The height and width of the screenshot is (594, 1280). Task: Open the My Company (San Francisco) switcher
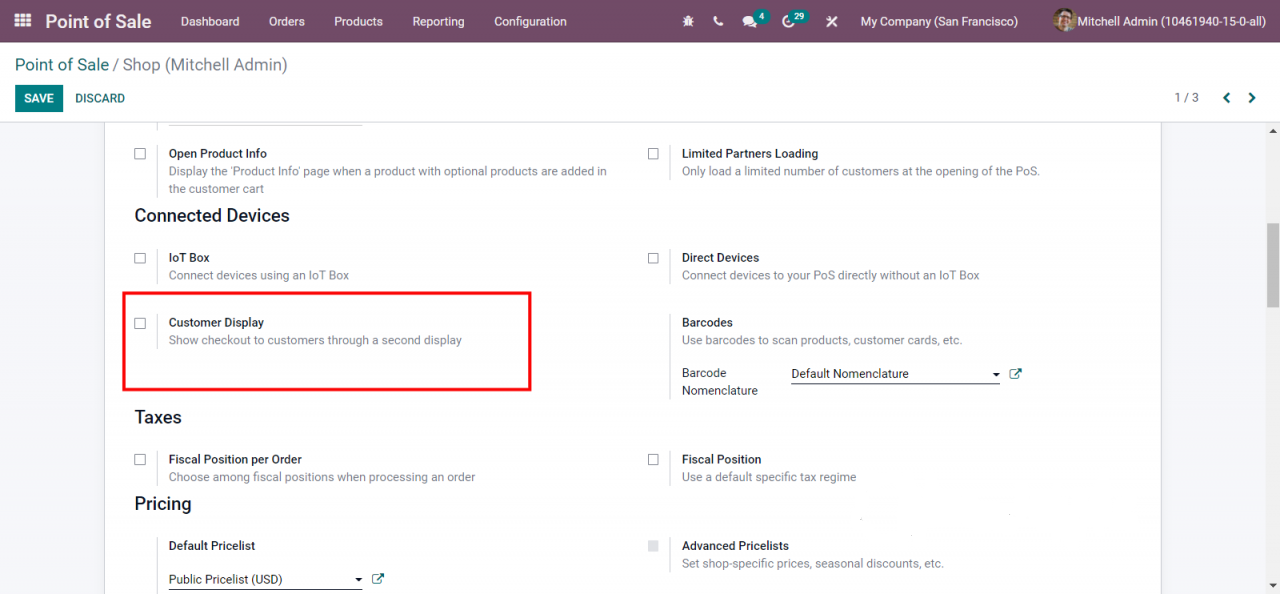[939, 21]
